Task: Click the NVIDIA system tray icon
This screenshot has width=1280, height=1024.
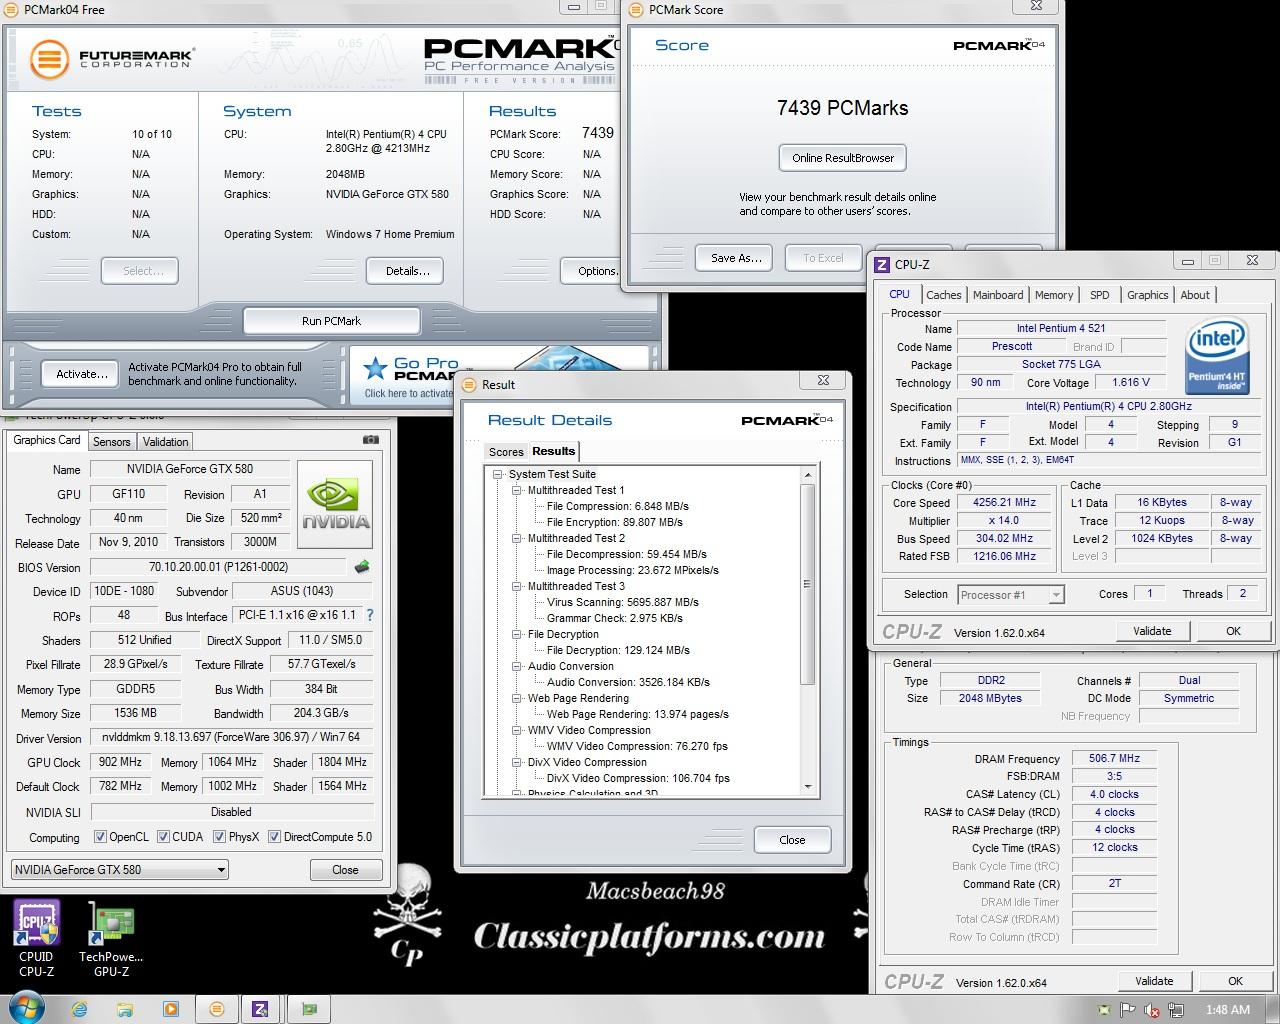Action: click(1103, 1009)
